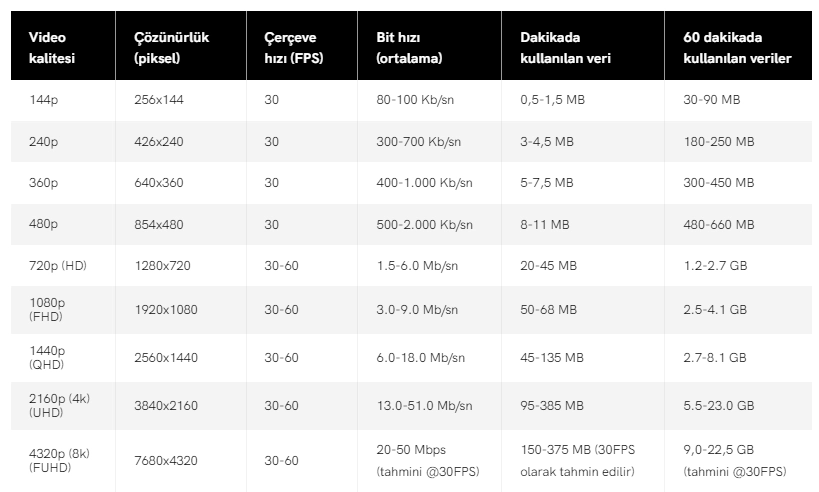Click the 'Çözünürlük (piksel)' header cell
819x492 pixels.
[171, 48]
